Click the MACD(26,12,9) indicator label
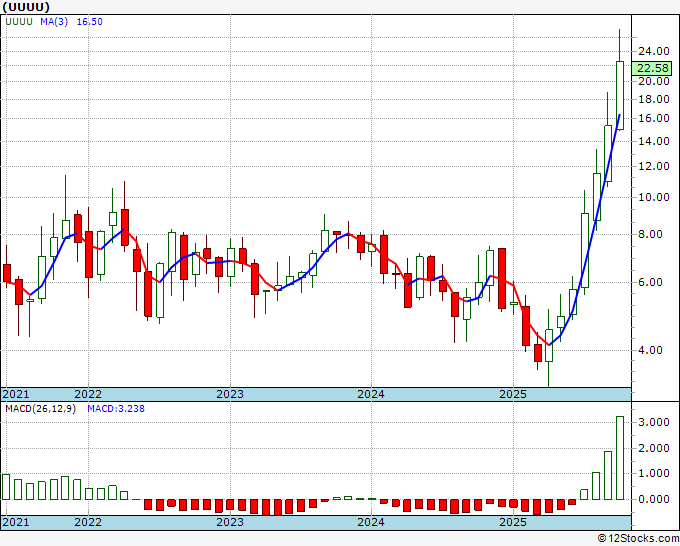Screen dimensions: 680x546 [40, 409]
